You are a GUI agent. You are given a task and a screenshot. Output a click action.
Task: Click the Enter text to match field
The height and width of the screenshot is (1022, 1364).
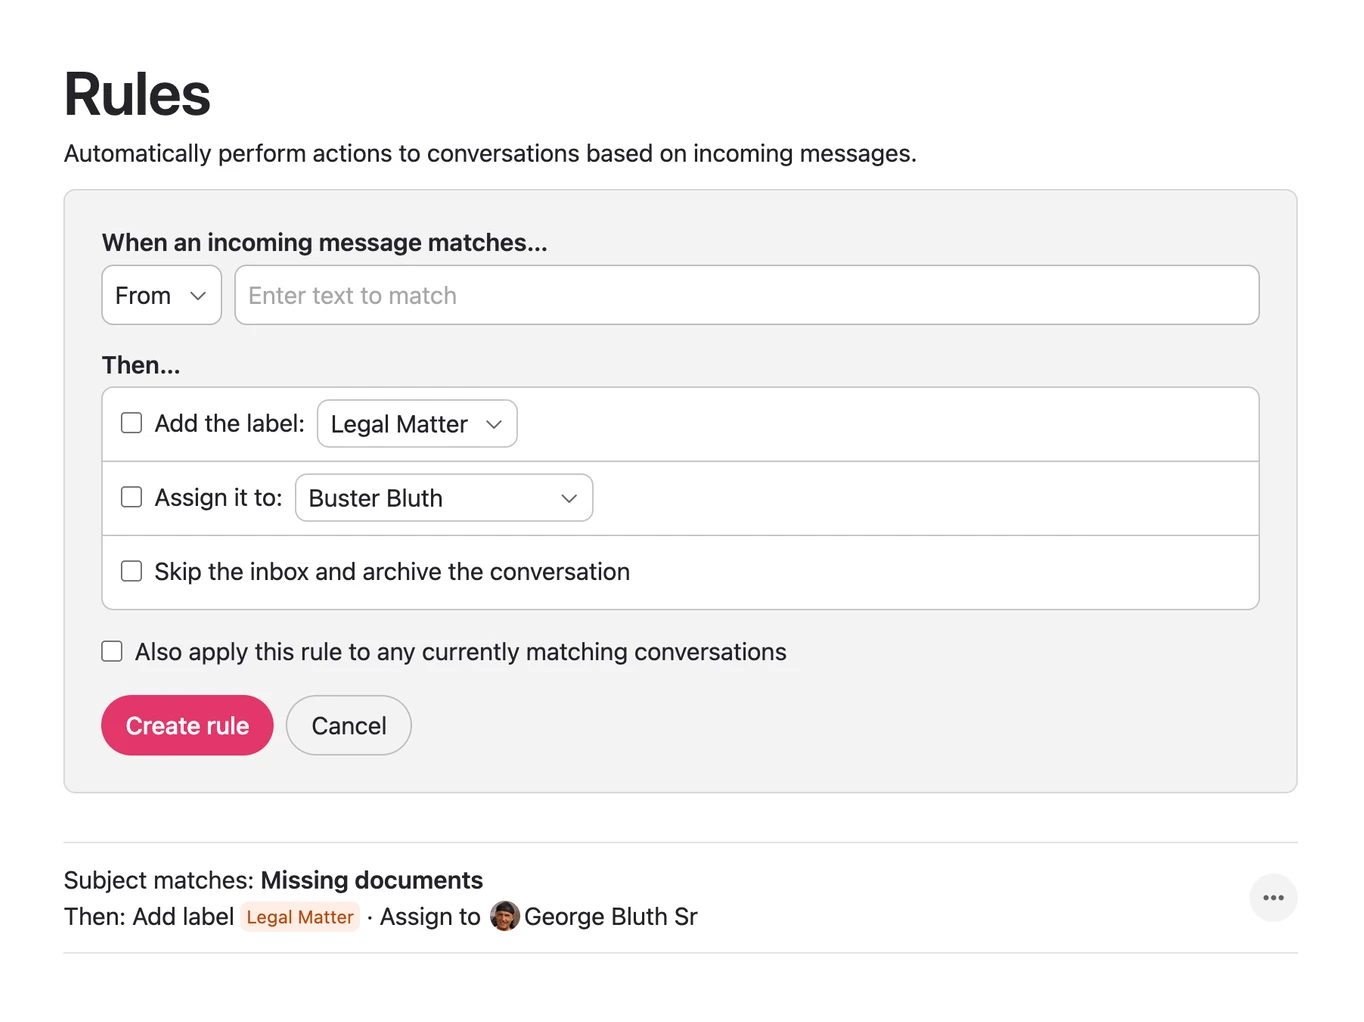[x=747, y=295]
